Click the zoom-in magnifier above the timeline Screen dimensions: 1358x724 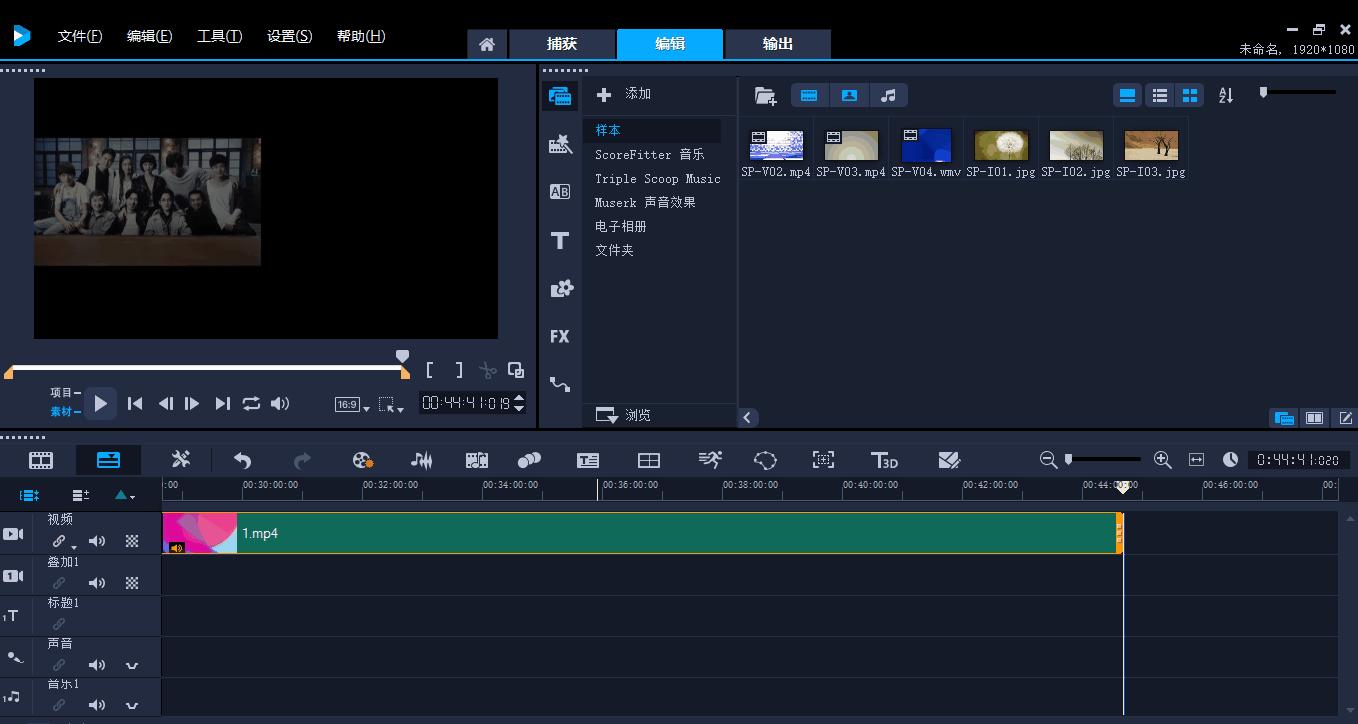1163,460
